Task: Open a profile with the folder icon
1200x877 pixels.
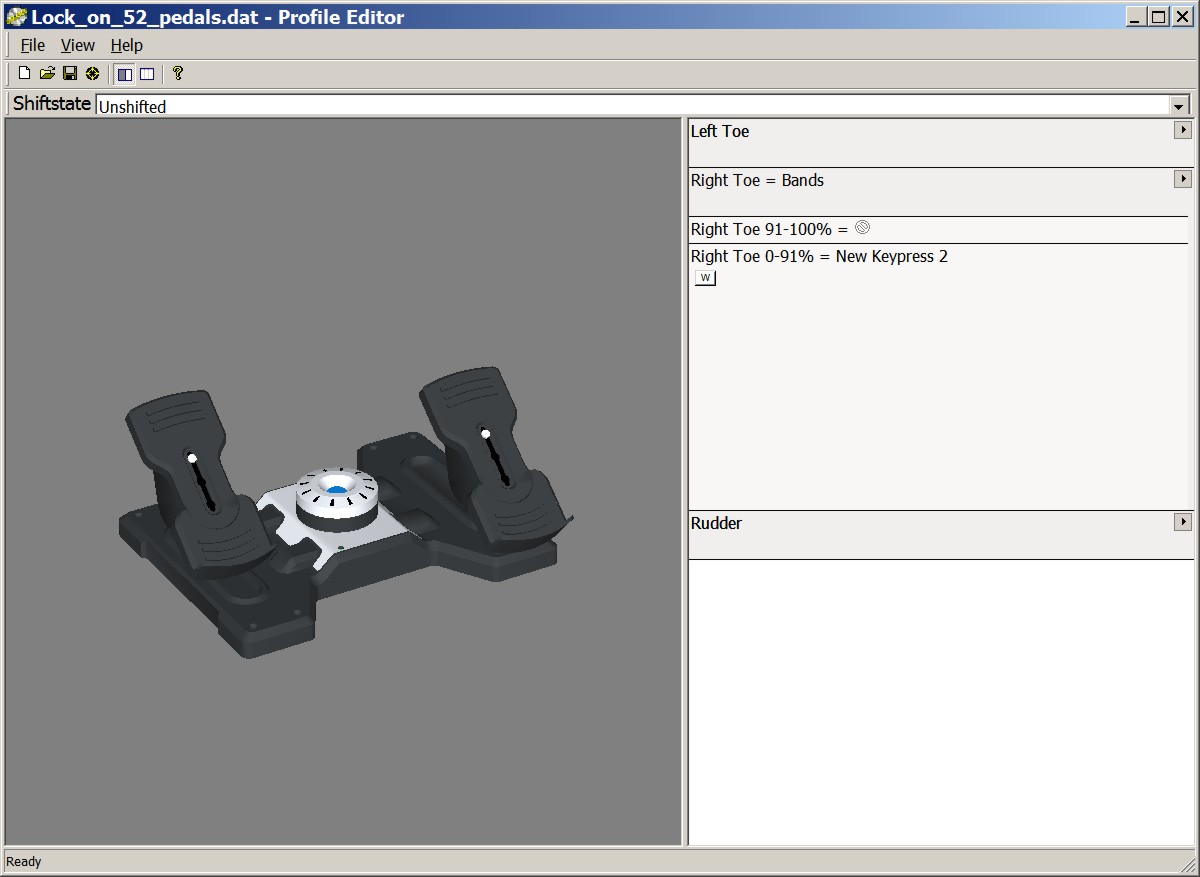Action: point(47,73)
